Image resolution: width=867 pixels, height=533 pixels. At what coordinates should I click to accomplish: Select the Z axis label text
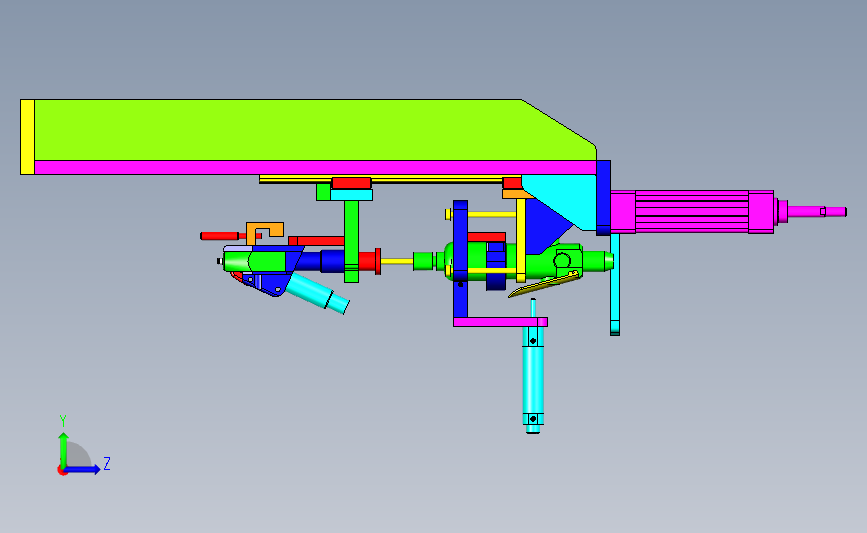[x=107, y=463]
